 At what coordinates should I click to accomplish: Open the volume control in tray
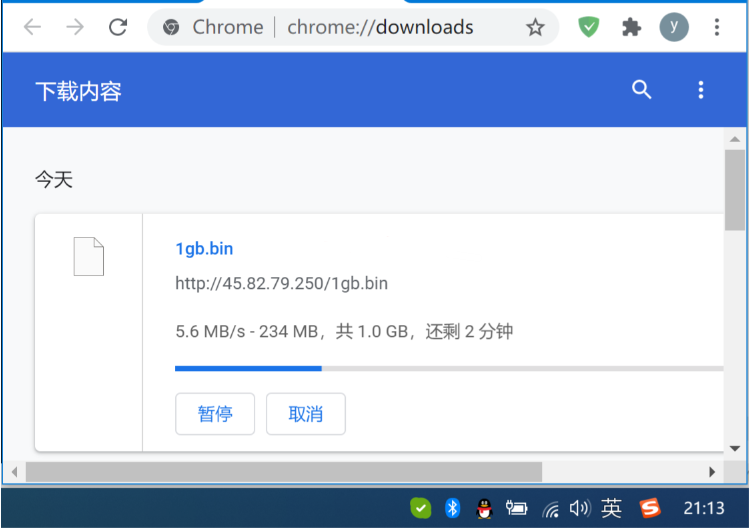point(580,508)
